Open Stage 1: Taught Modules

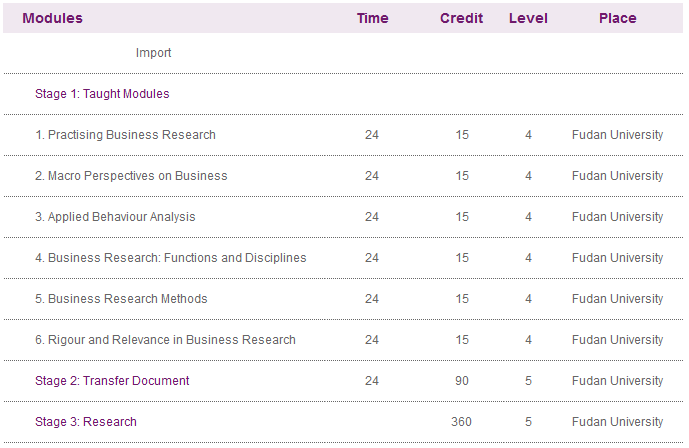pyautogui.click(x=102, y=94)
